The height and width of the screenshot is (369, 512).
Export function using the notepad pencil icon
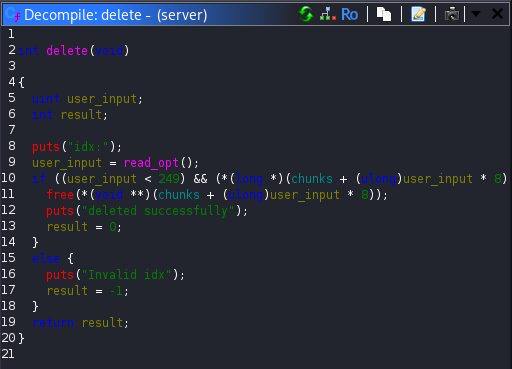(418, 14)
